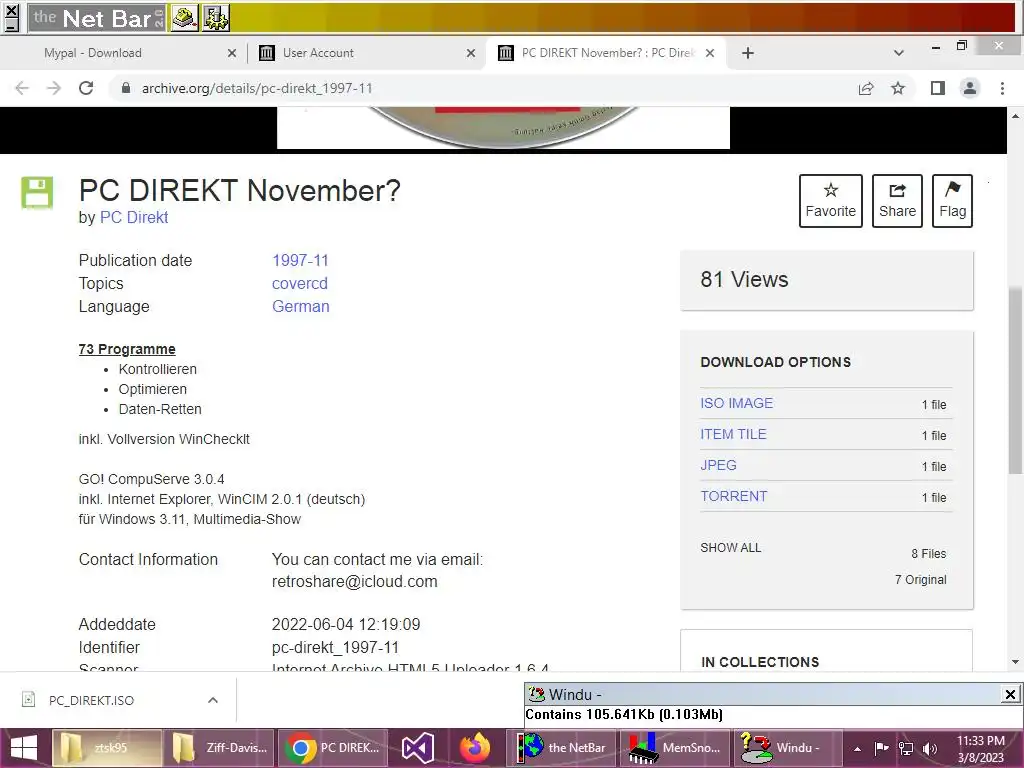Launch Visual Studio from the taskbar
This screenshot has height=768, width=1024.
pyautogui.click(x=418, y=748)
